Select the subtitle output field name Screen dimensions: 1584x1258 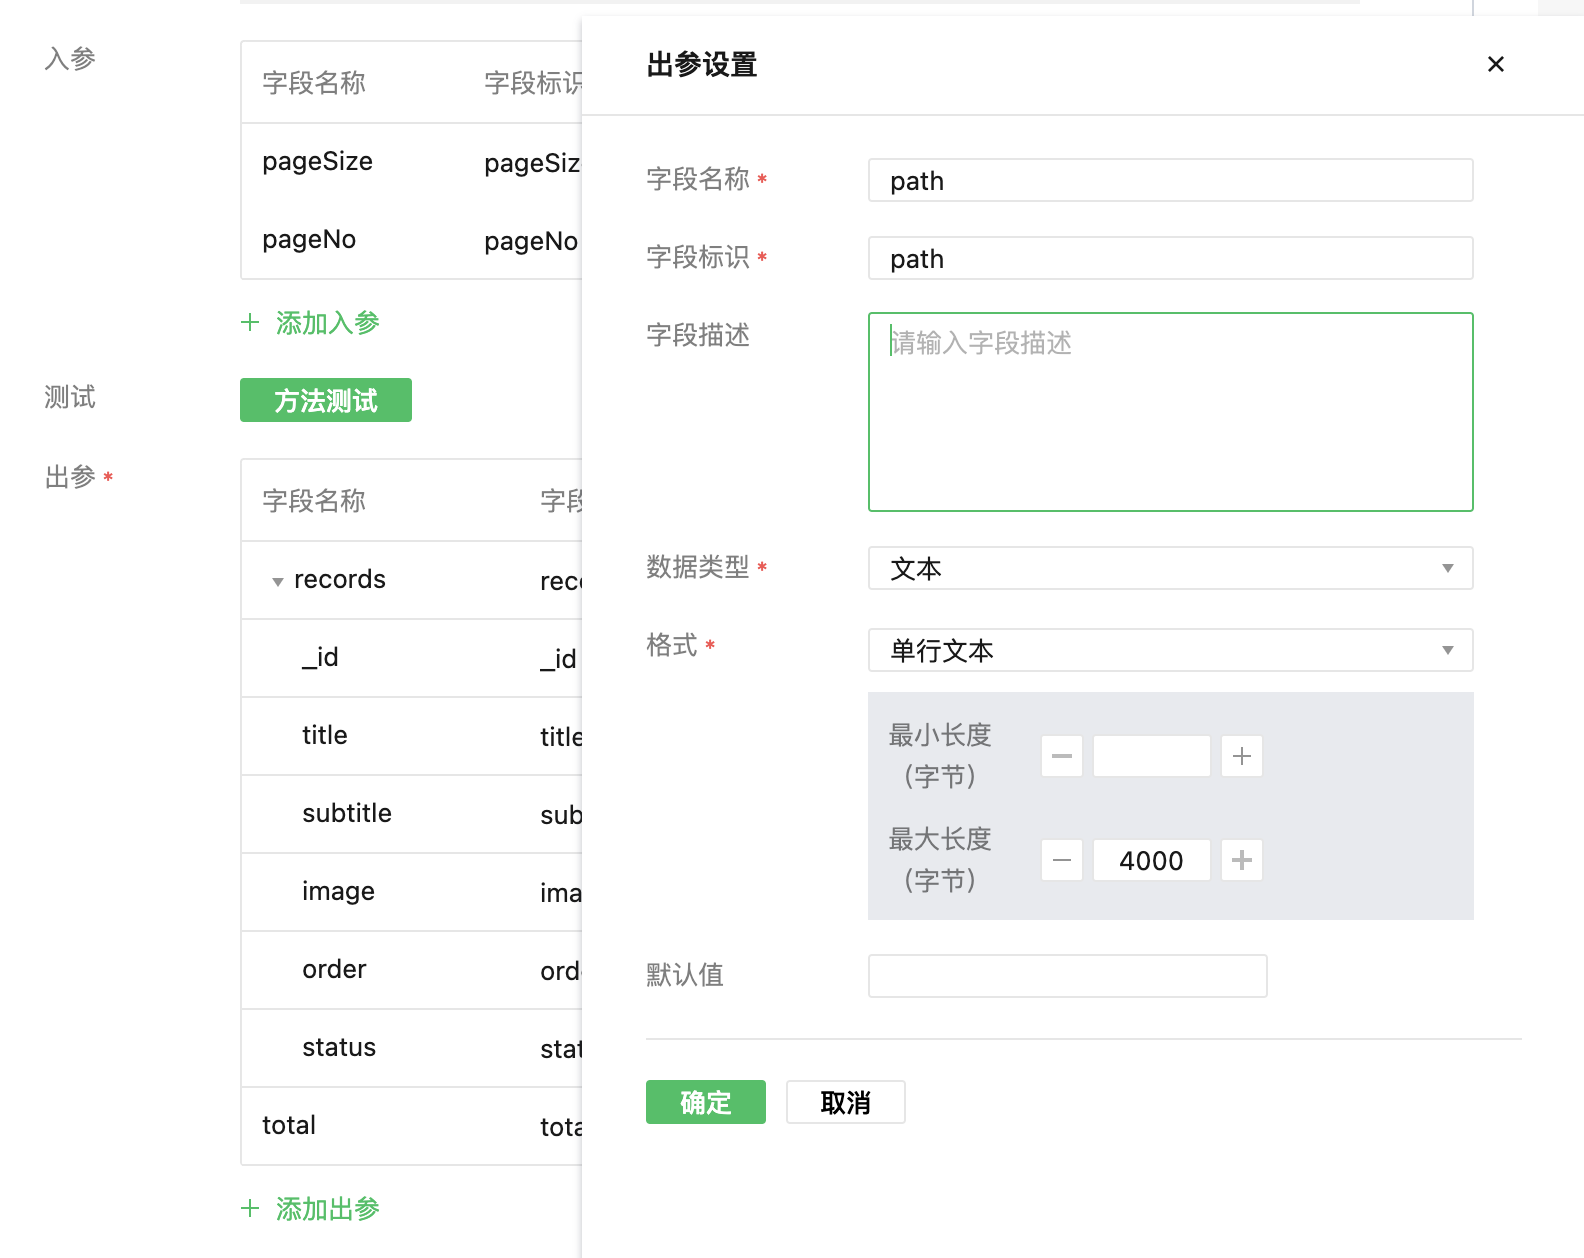347,814
